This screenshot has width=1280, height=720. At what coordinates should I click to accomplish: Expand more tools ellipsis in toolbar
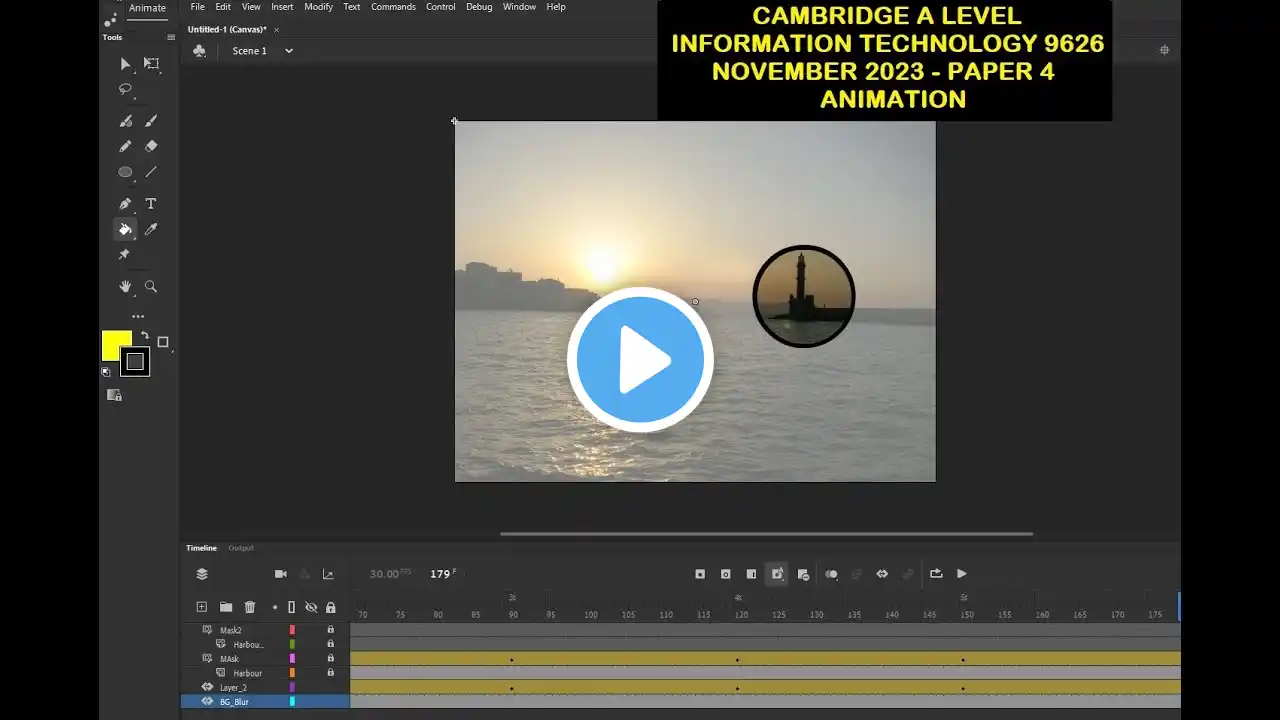pos(138,316)
